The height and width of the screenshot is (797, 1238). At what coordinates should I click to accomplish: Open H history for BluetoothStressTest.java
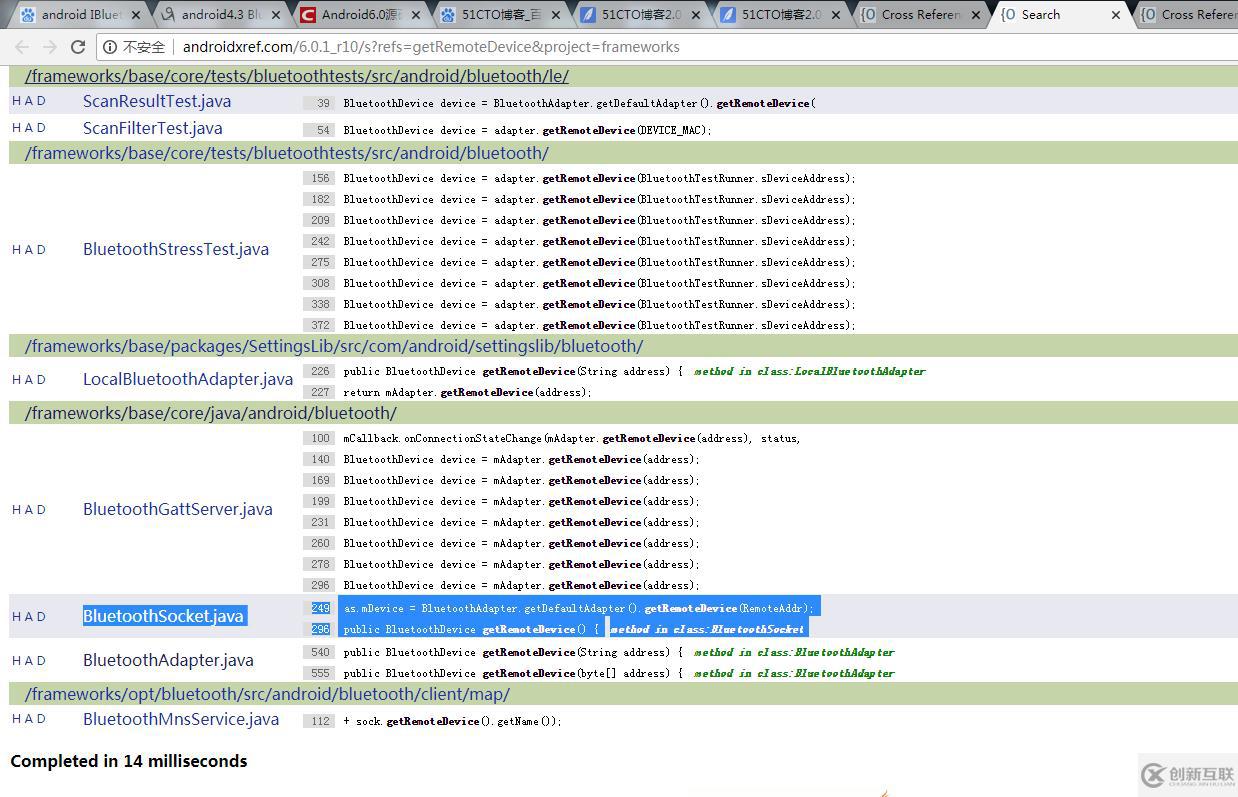pyautogui.click(x=17, y=250)
